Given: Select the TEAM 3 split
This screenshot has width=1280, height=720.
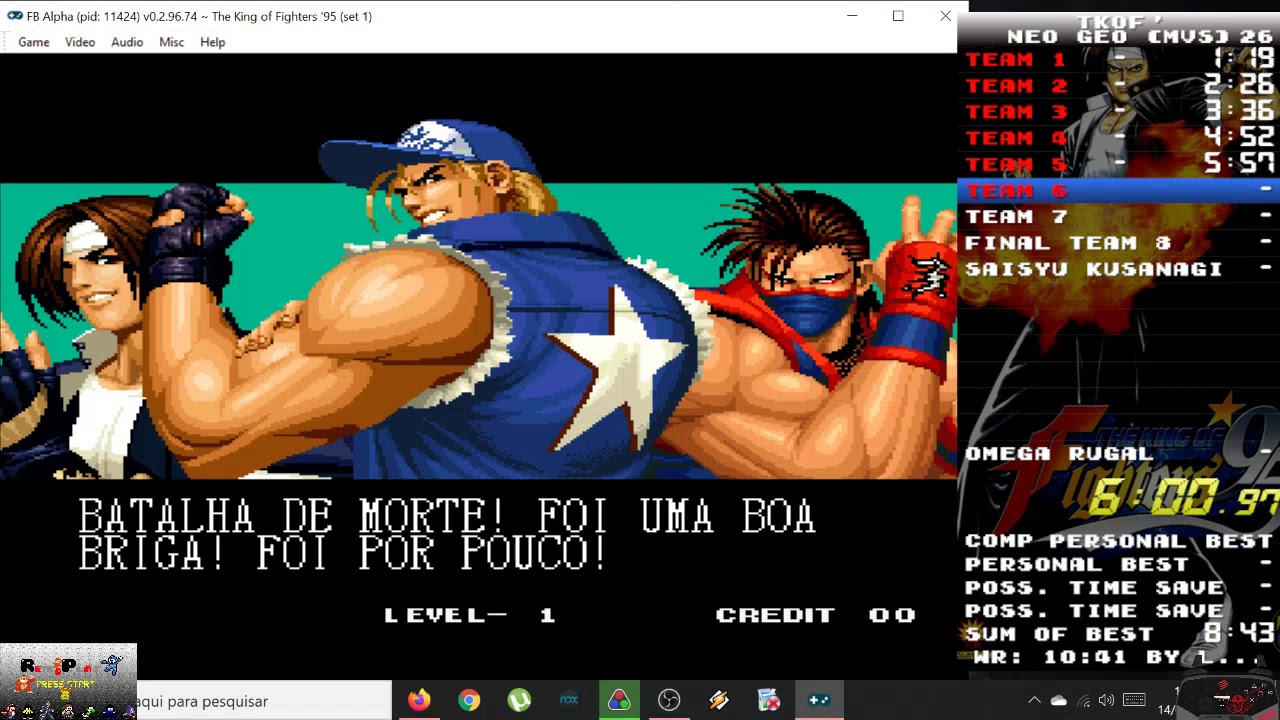Looking at the screenshot, I should click(1118, 112).
